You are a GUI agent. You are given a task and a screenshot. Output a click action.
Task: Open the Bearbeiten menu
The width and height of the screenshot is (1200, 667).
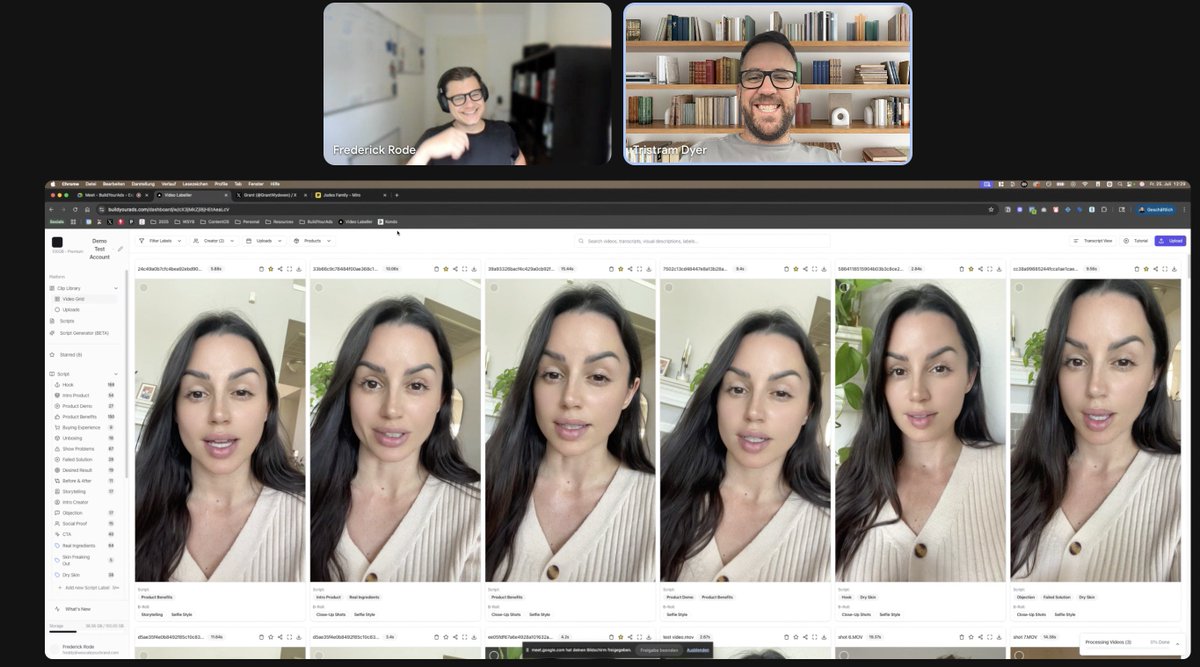click(113, 184)
